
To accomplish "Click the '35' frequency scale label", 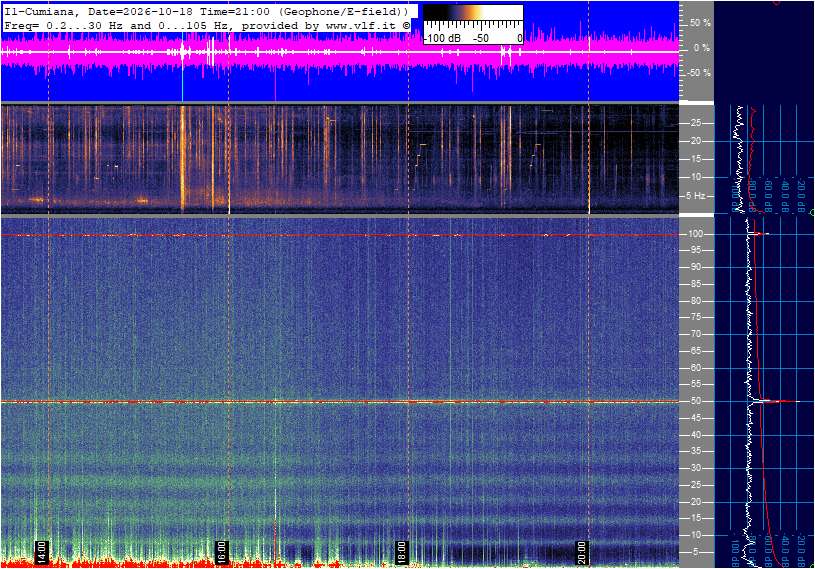I will tap(695, 451).
